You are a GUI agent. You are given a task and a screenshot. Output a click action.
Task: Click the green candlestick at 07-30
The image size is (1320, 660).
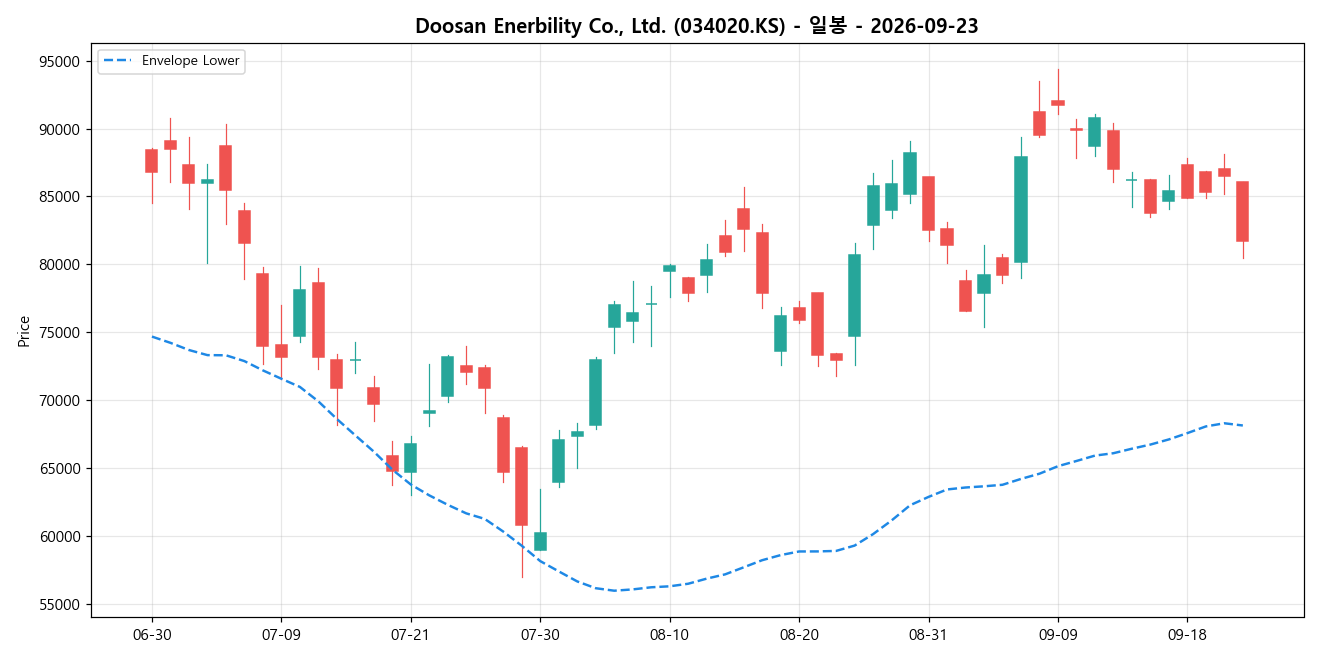pos(540,541)
